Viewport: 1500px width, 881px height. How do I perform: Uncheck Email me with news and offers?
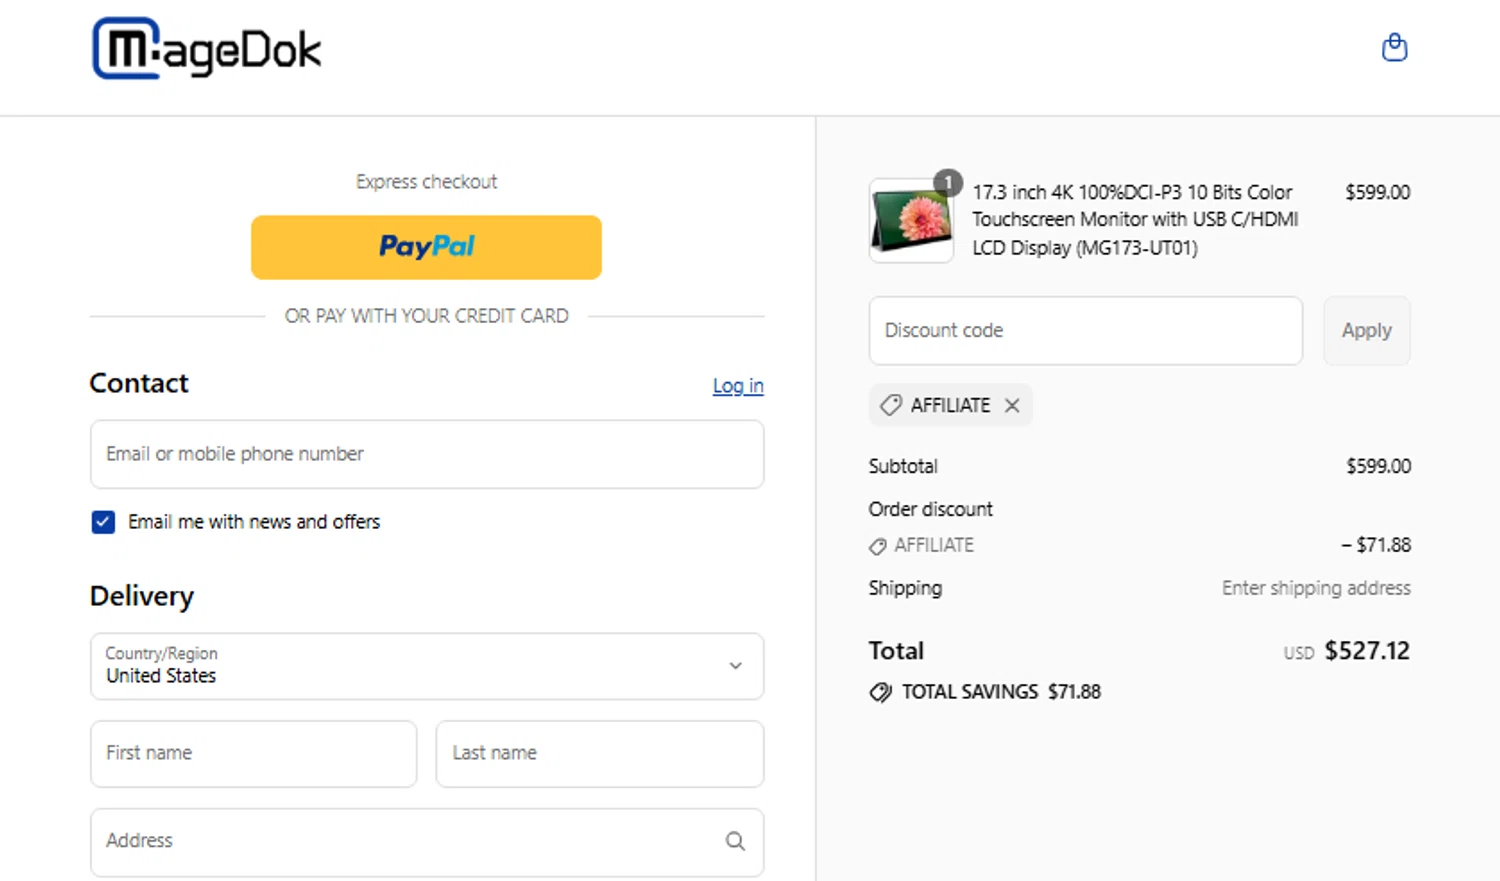(103, 522)
